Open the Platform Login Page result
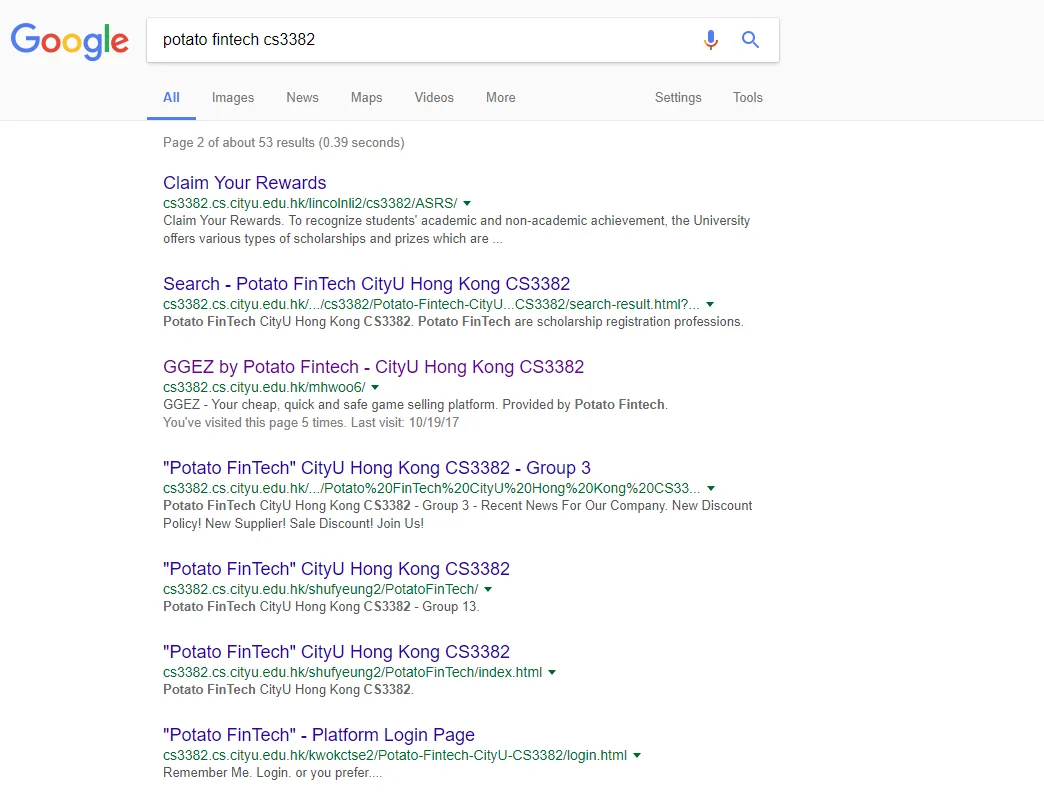 pyautogui.click(x=319, y=735)
